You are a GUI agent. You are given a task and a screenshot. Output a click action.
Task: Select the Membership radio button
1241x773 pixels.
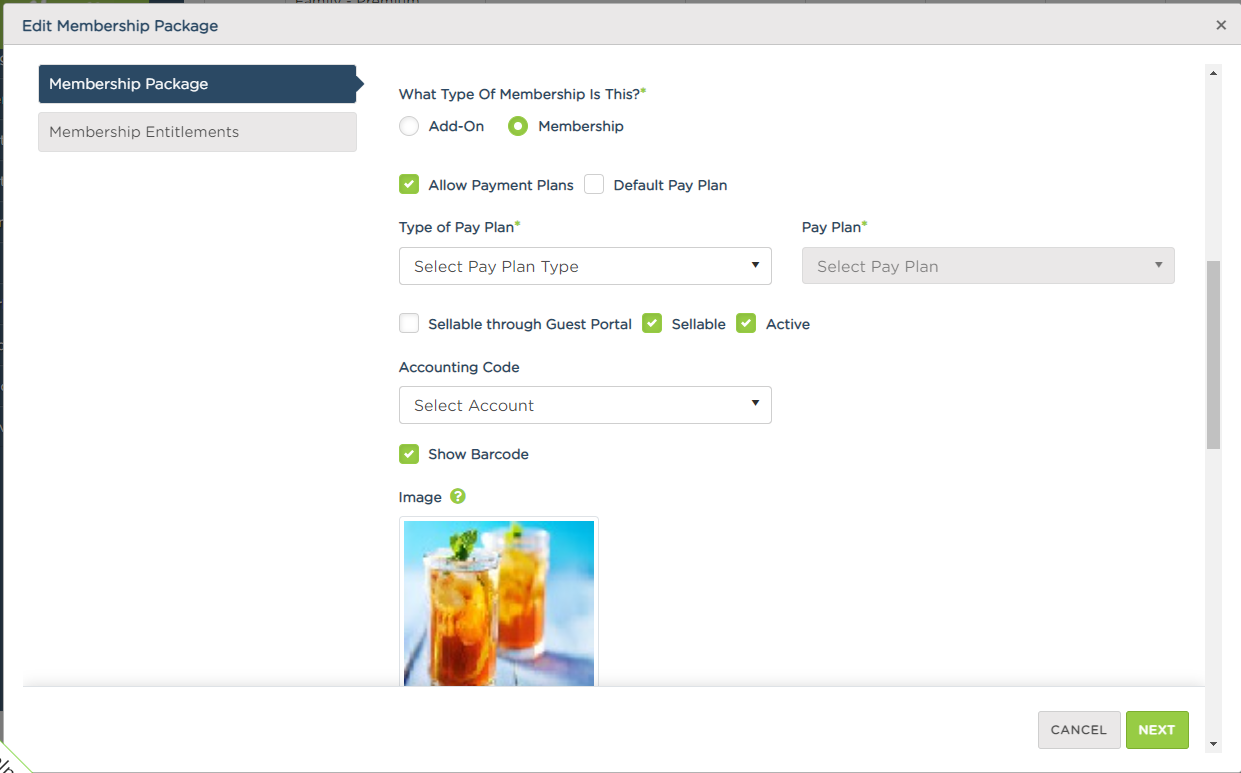518,126
